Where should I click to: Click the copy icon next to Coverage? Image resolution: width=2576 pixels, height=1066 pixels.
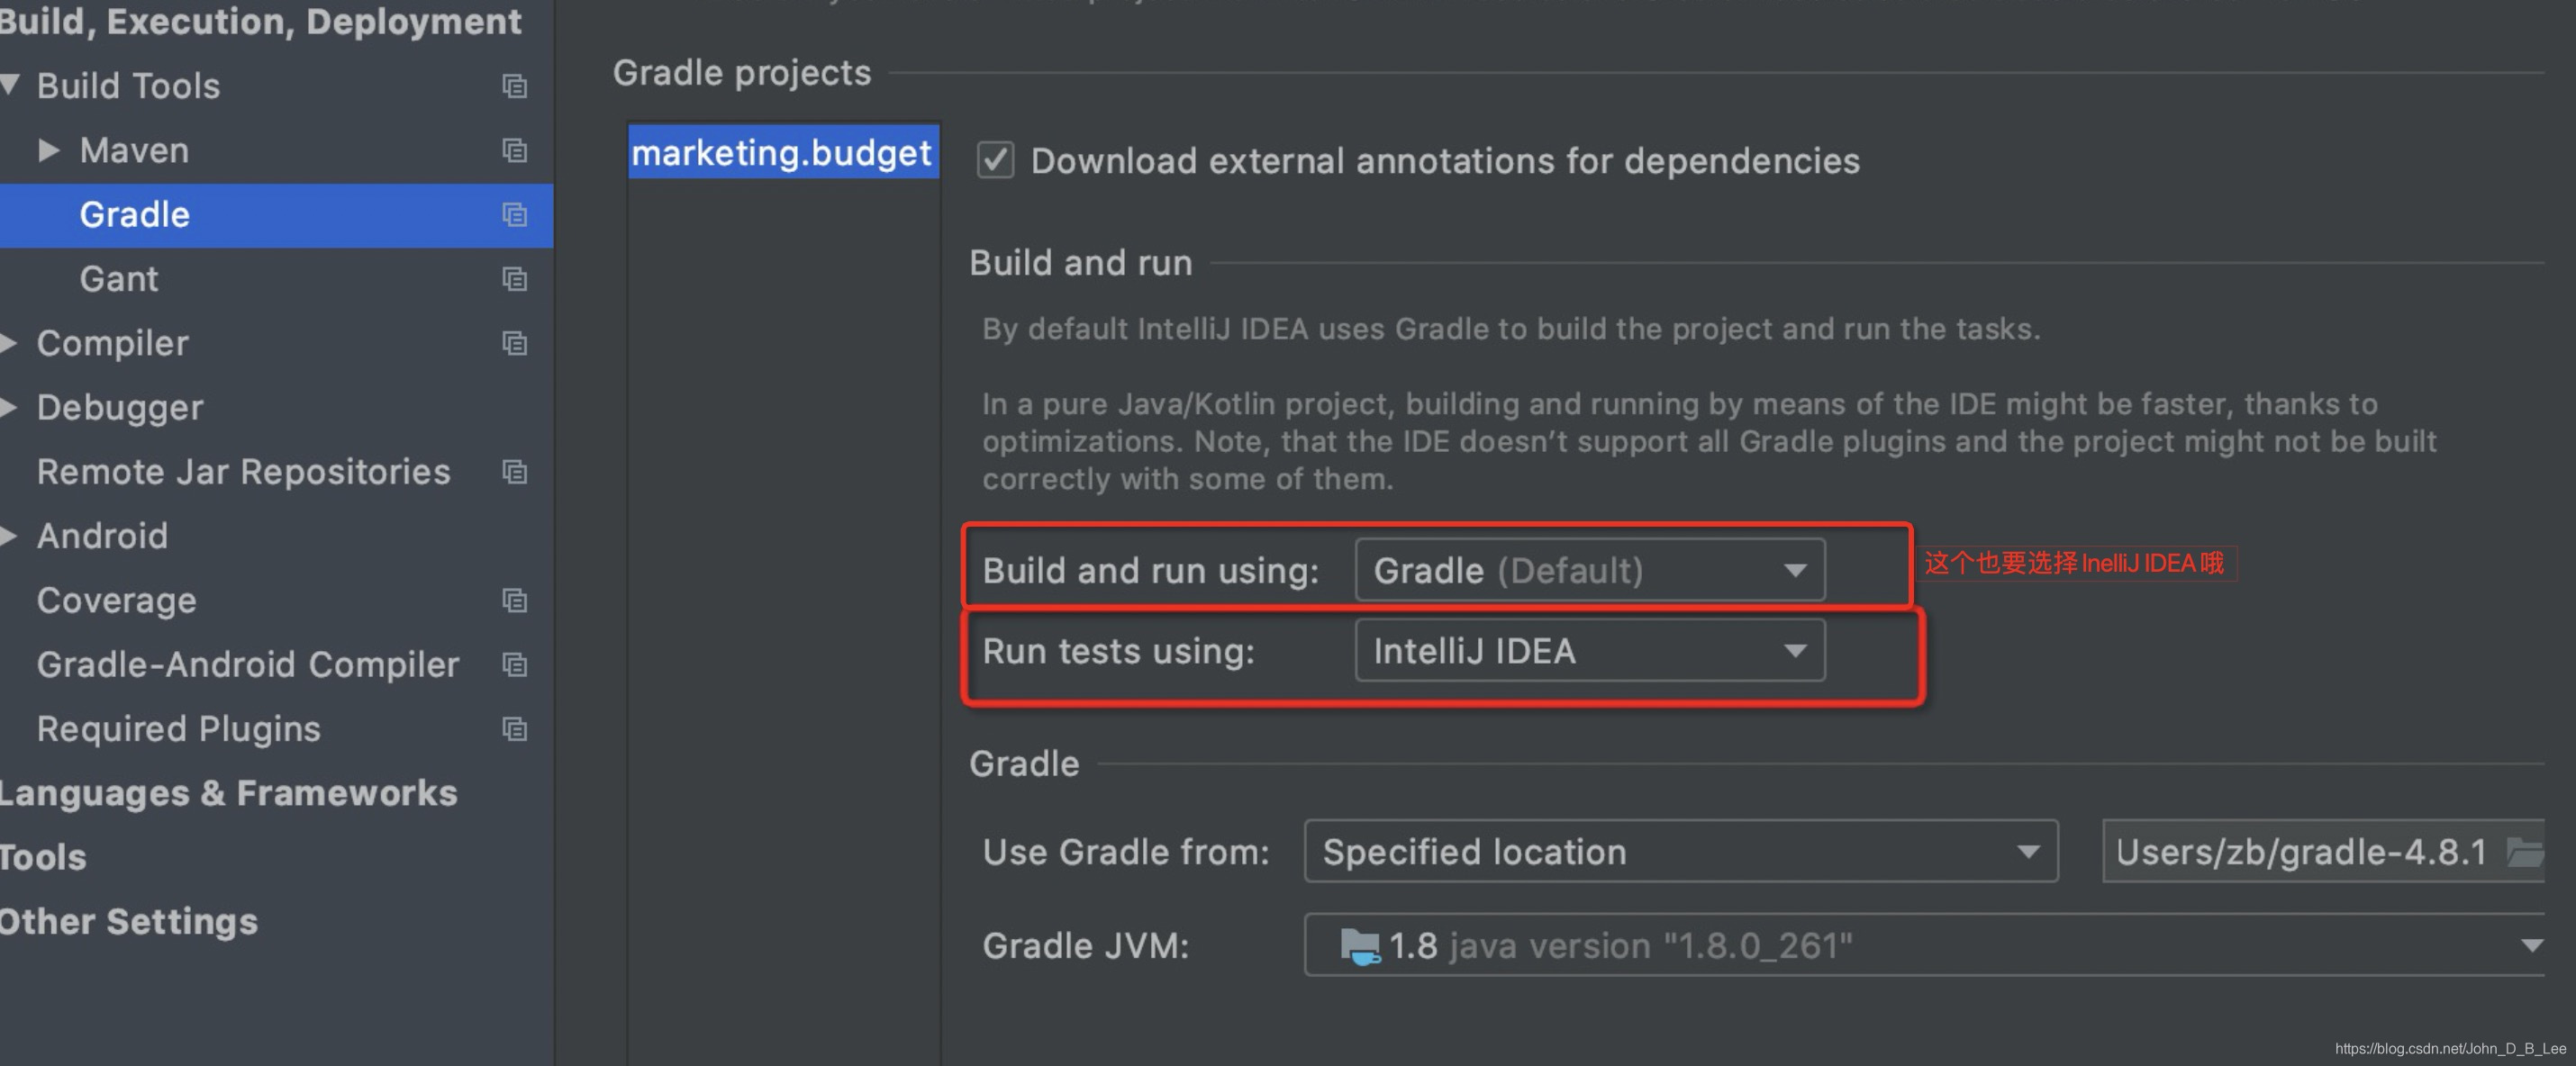pyautogui.click(x=514, y=601)
